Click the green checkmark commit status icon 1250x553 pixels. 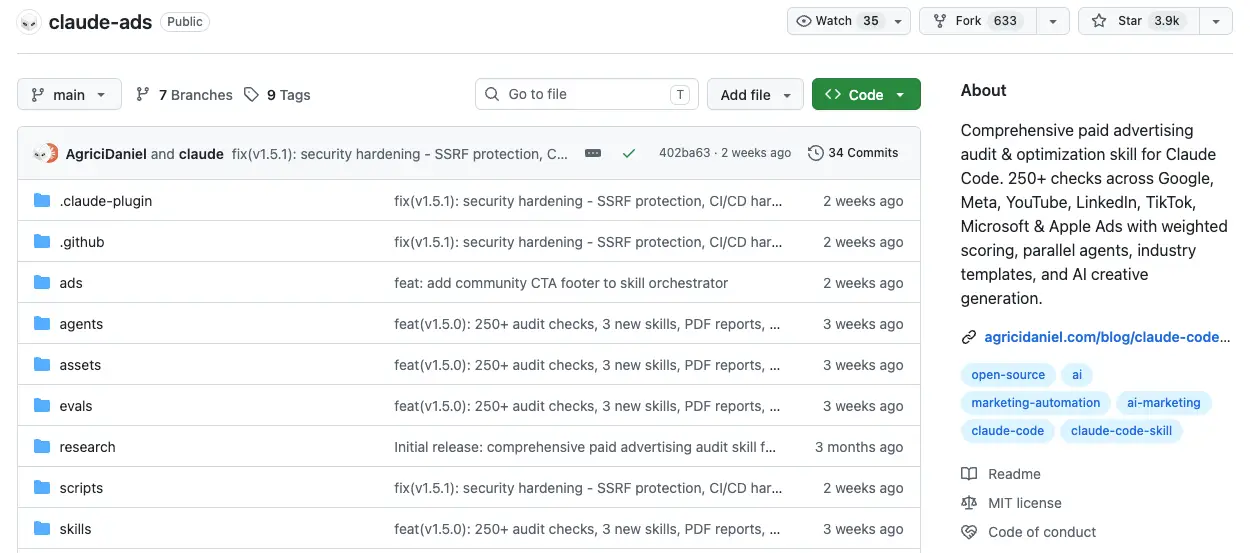628,153
